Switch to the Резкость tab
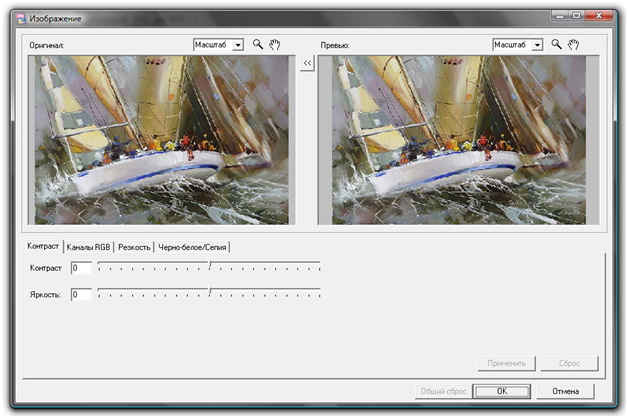Image resolution: width=628 pixels, height=418 pixels. 134,246
